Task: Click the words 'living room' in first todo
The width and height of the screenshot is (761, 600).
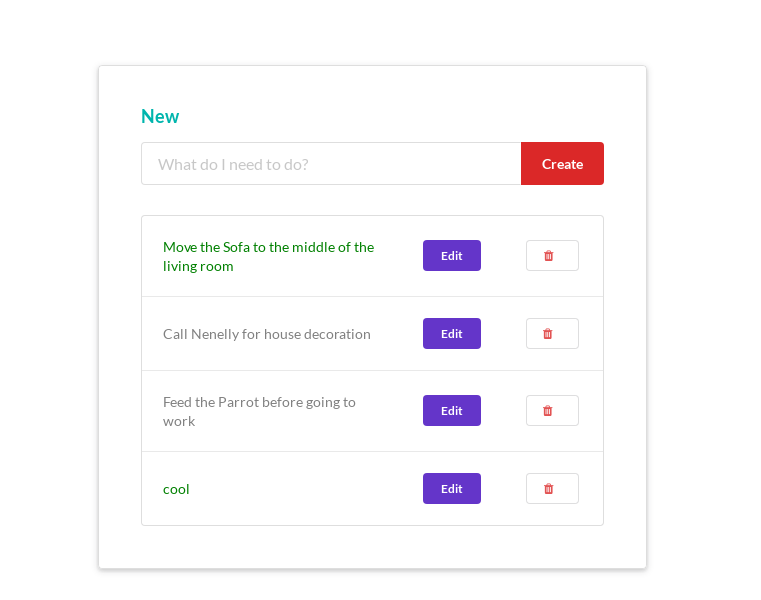Action: [x=198, y=266]
